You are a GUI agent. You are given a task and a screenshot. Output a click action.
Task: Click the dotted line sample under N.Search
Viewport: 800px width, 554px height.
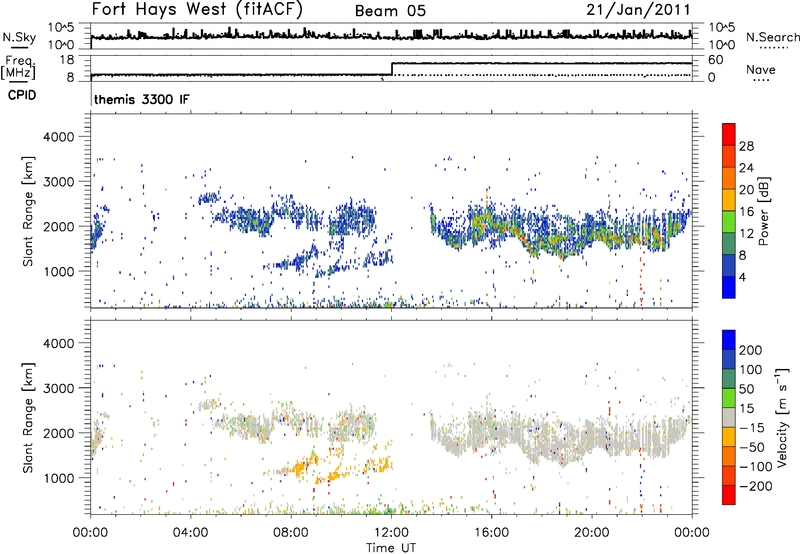[x=772, y=47]
